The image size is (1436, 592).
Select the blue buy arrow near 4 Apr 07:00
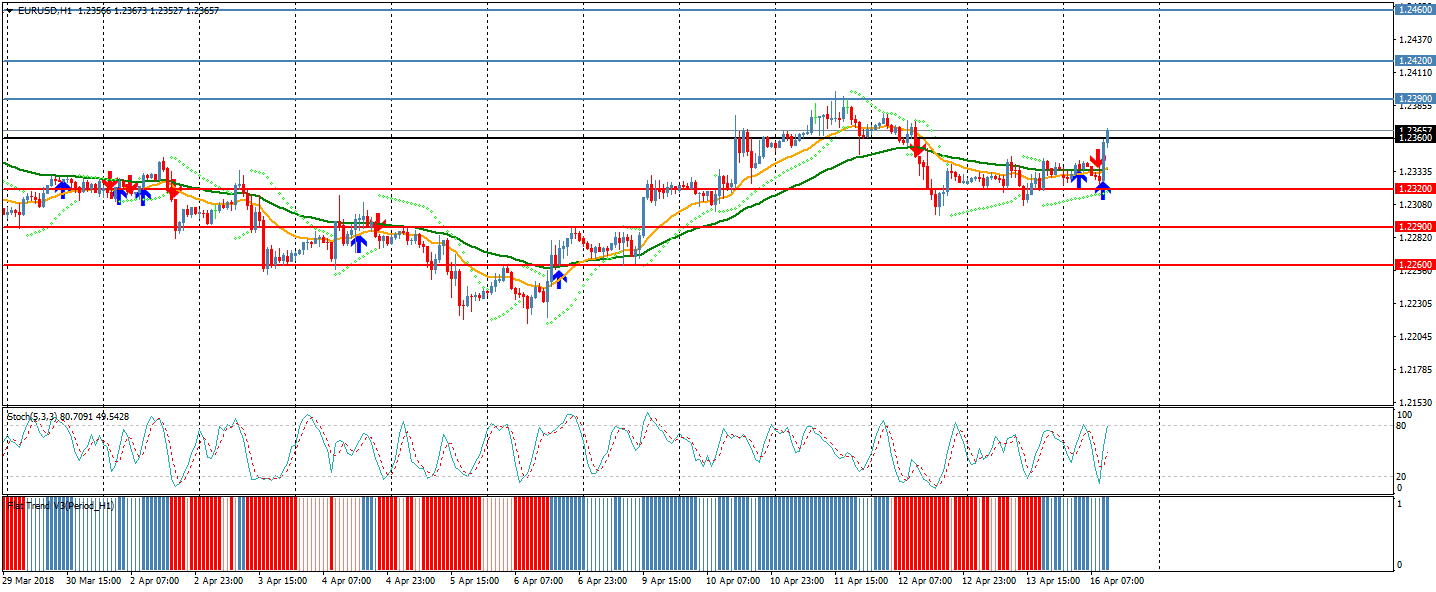(x=358, y=242)
